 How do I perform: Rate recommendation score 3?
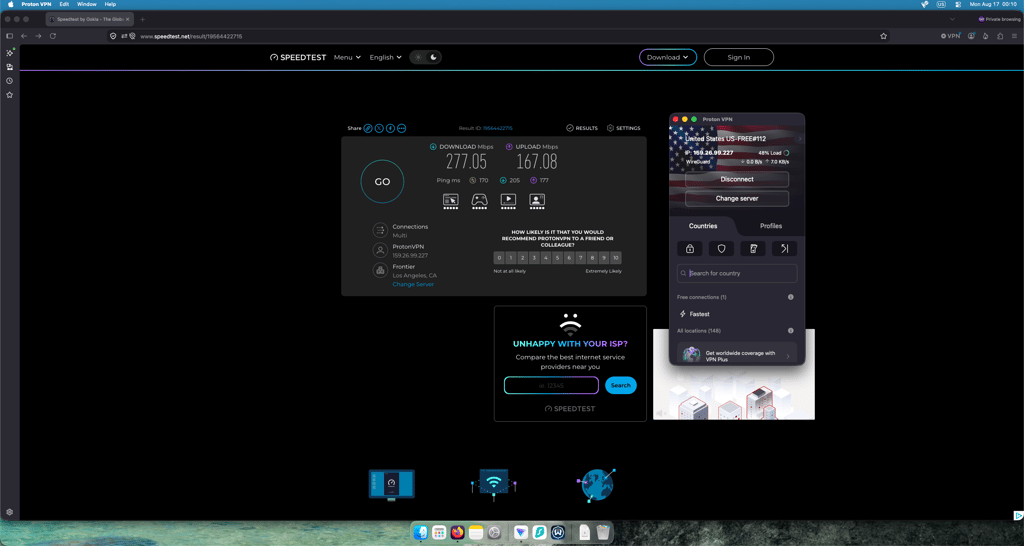pos(534,258)
